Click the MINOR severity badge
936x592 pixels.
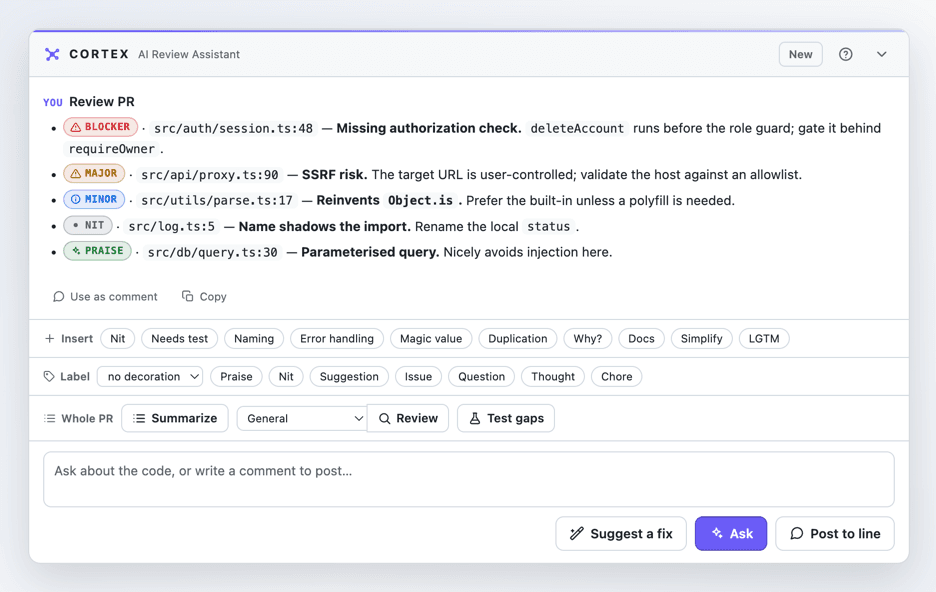(94, 199)
